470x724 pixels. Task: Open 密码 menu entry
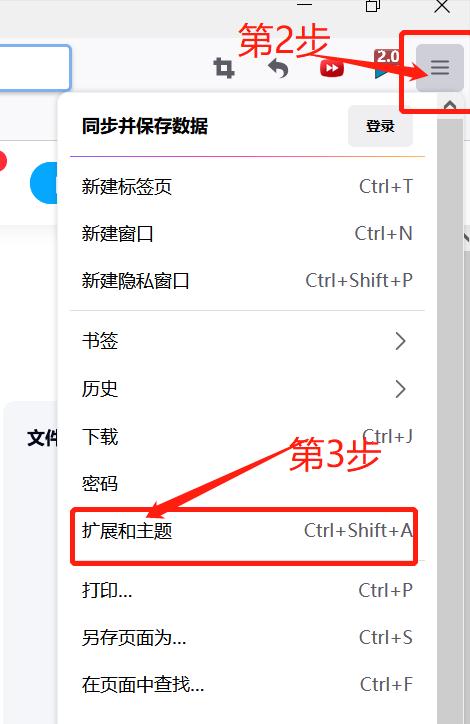click(x=247, y=484)
